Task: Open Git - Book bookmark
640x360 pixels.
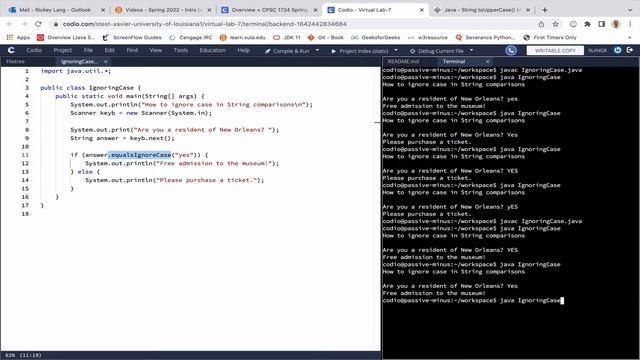Action: tap(326, 38)
